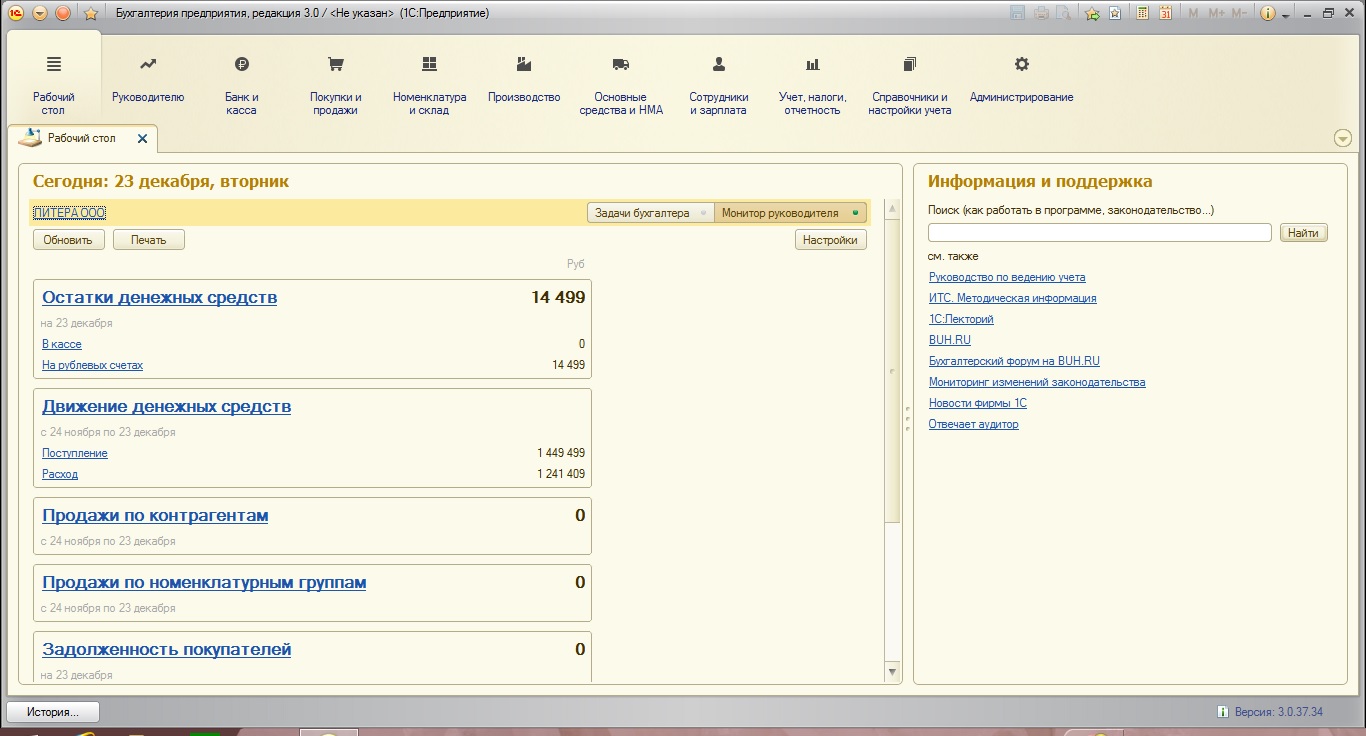Go to the Производство section
The height and width of the screenshot is (736, 1366).
pos(524,80)
